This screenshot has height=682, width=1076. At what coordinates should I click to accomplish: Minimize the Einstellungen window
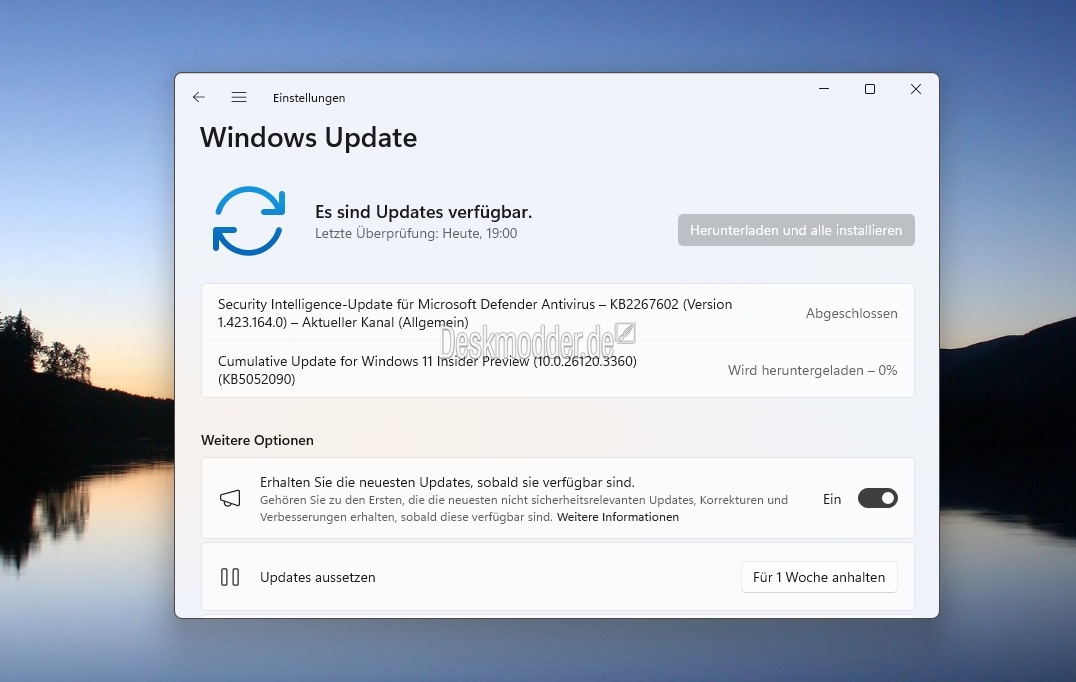point(824,89)
